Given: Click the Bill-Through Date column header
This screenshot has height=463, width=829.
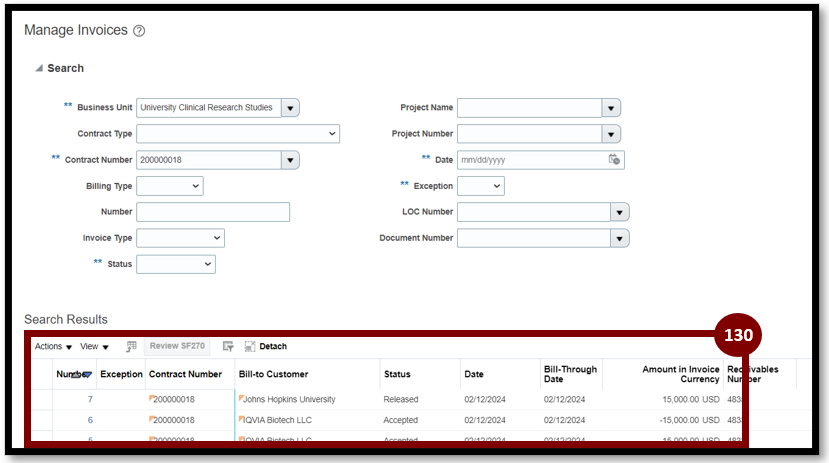Looking at the screenshot, I should click(570, 374).
